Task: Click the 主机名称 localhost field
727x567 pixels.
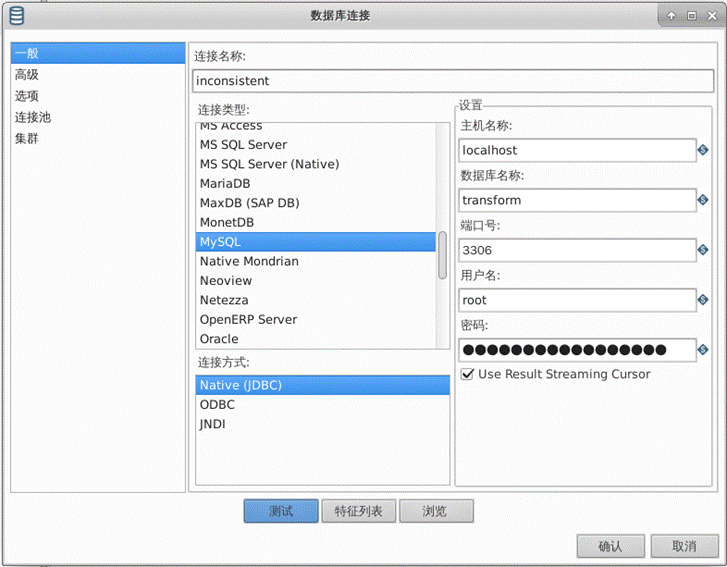Action: point(577,150)
